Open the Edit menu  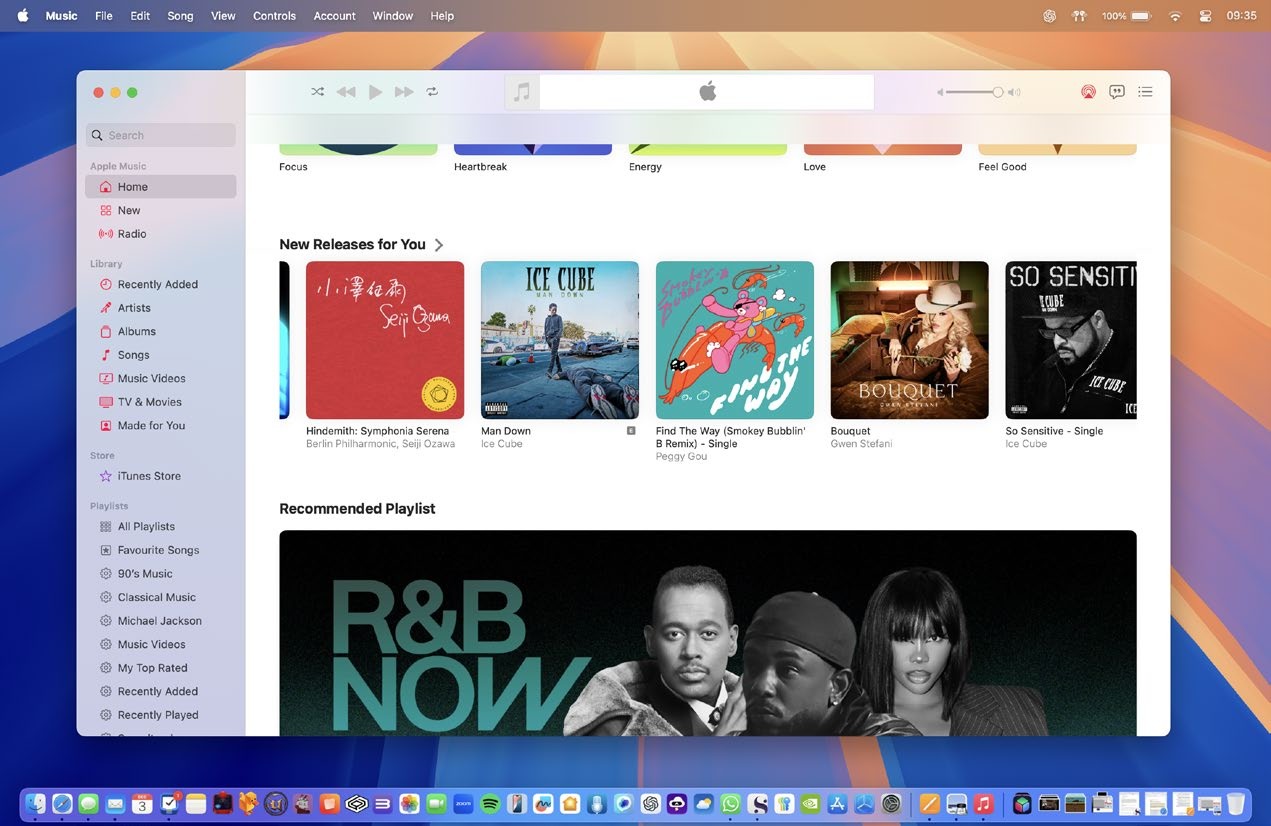point(140,16)
